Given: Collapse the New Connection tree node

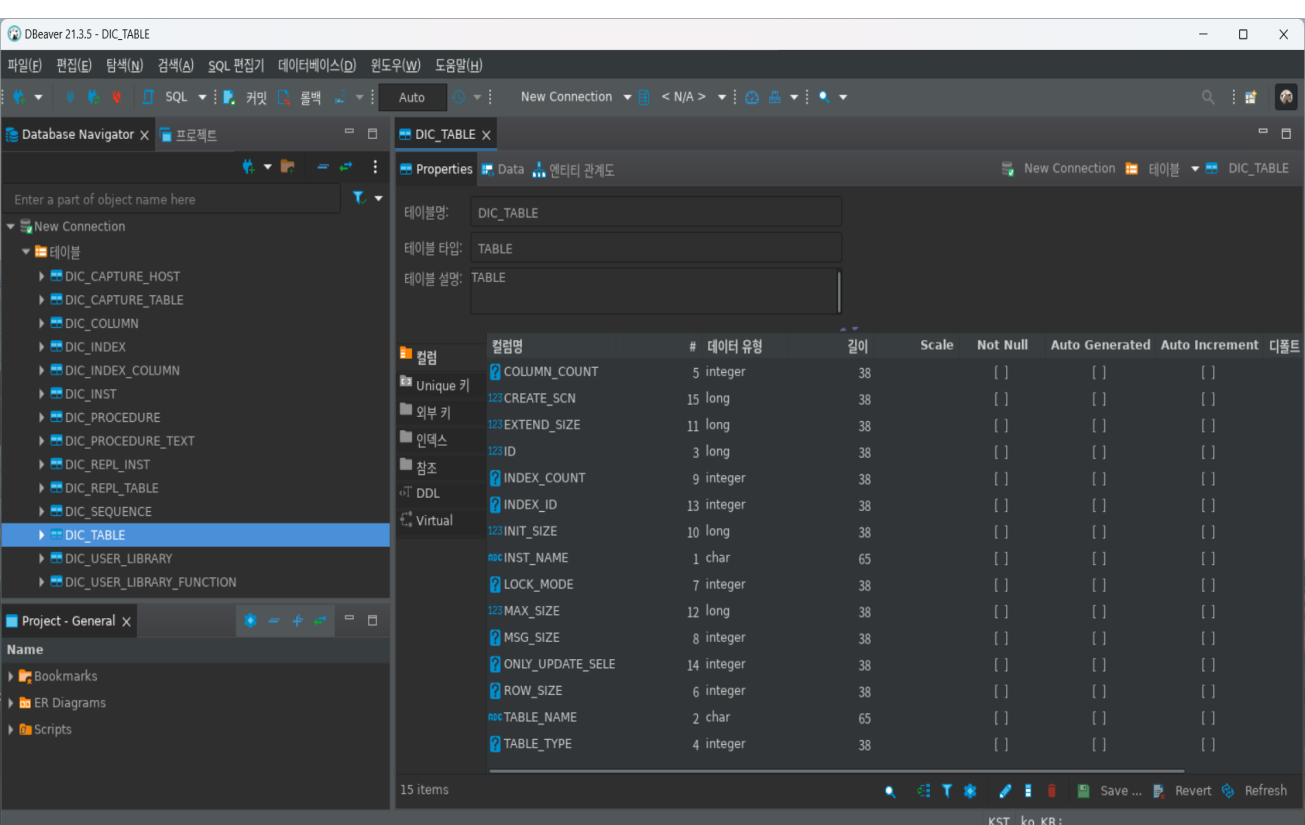Looking at the screenshot, I should click(11, 227).
